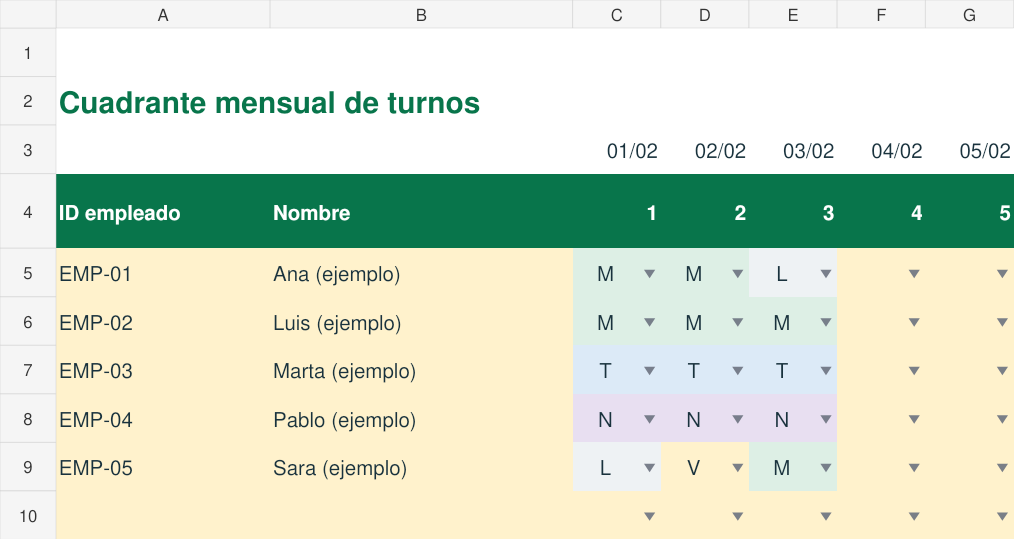The height and width of the screenshot is (539, 1014).
Task: Select column E header
Action: point(793,14)
